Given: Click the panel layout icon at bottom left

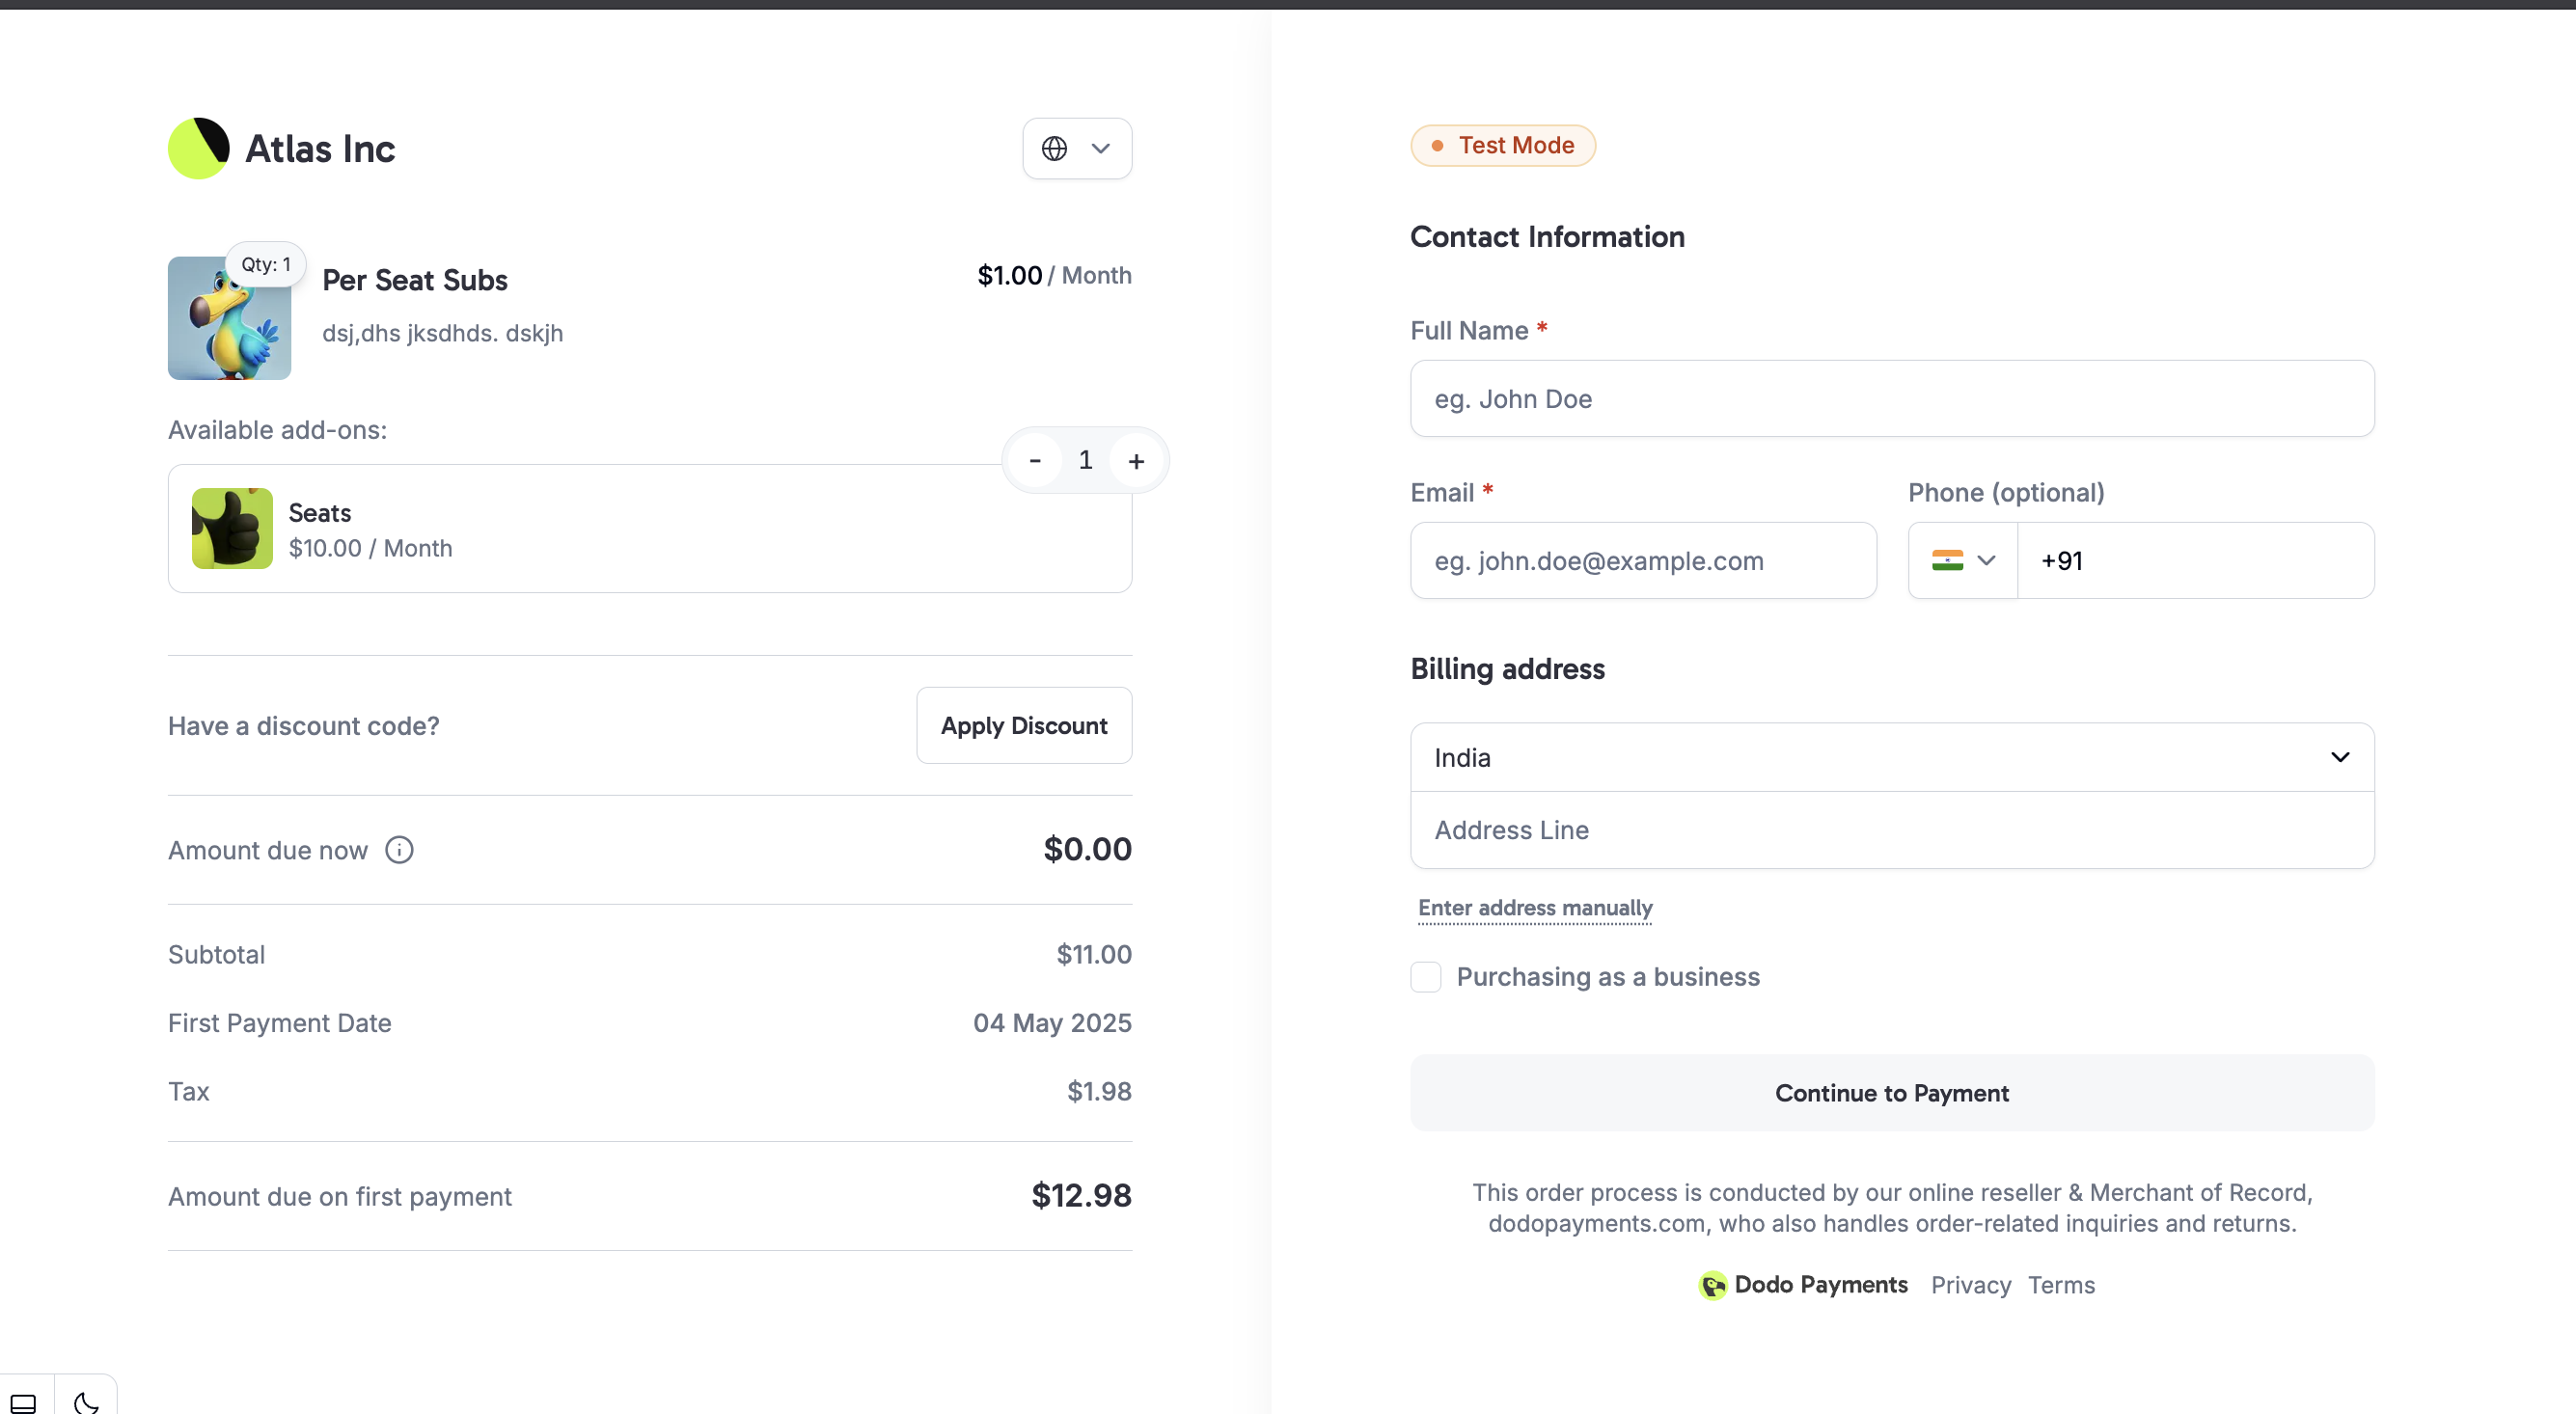Looking at the screenshot, I should pyautogui.click(x=24, y=1402).
